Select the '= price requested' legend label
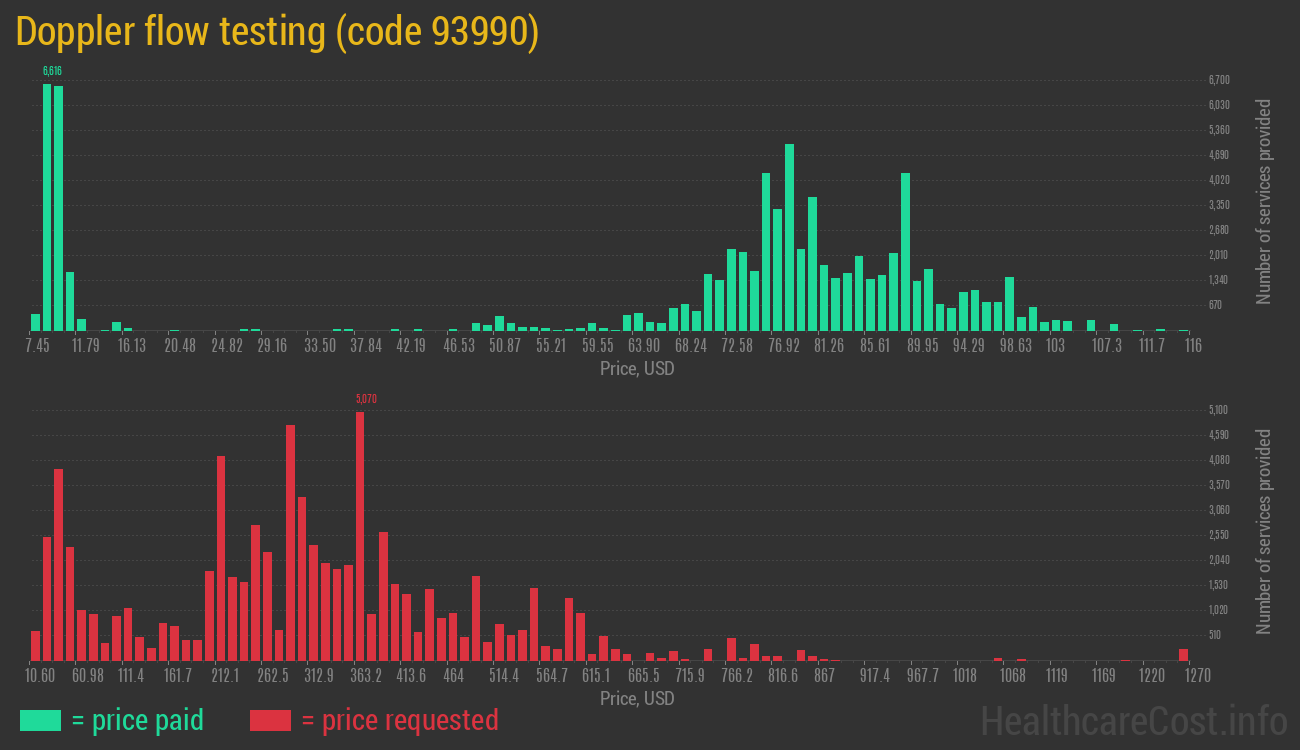Screen dimensions: 1300x750 [399, 720]
